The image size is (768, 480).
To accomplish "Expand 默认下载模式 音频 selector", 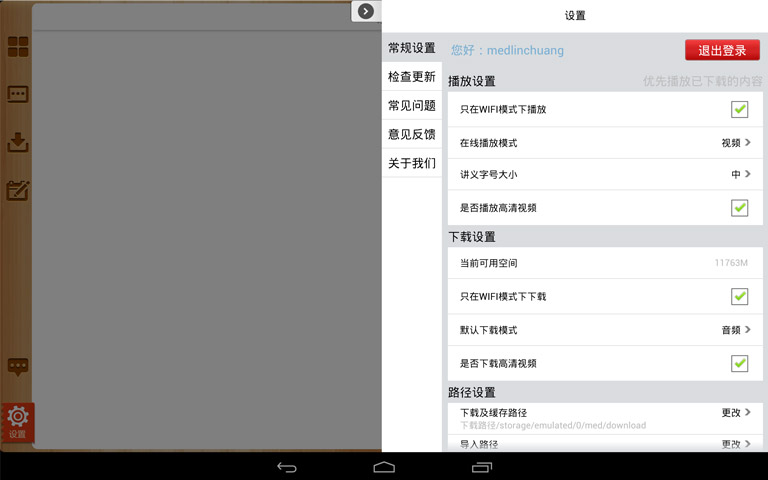I will click(x=735, y=330).
